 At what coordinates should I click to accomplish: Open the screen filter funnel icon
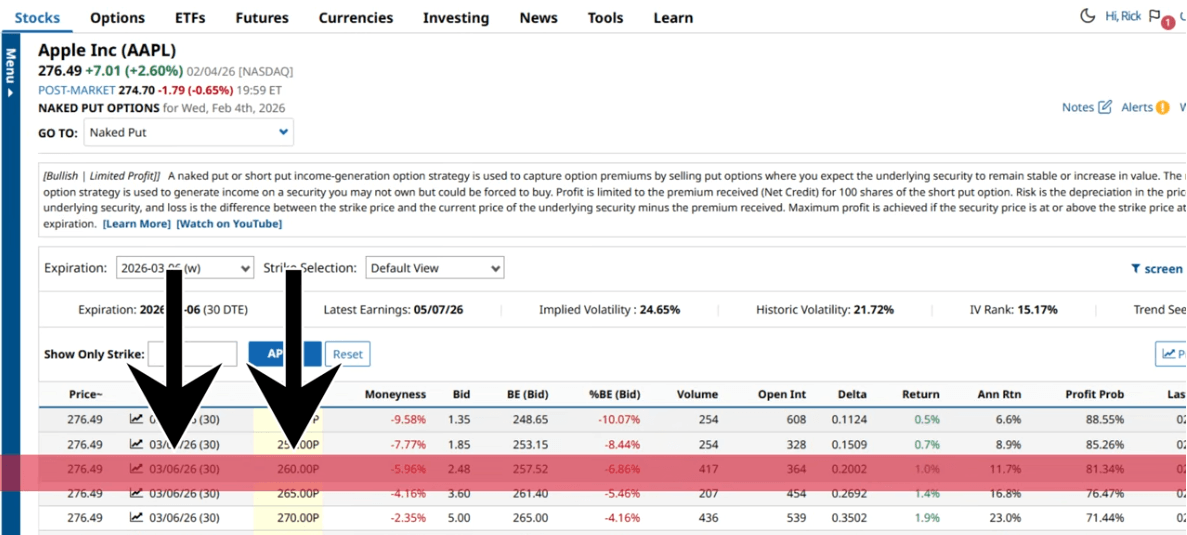(1136, 269)
